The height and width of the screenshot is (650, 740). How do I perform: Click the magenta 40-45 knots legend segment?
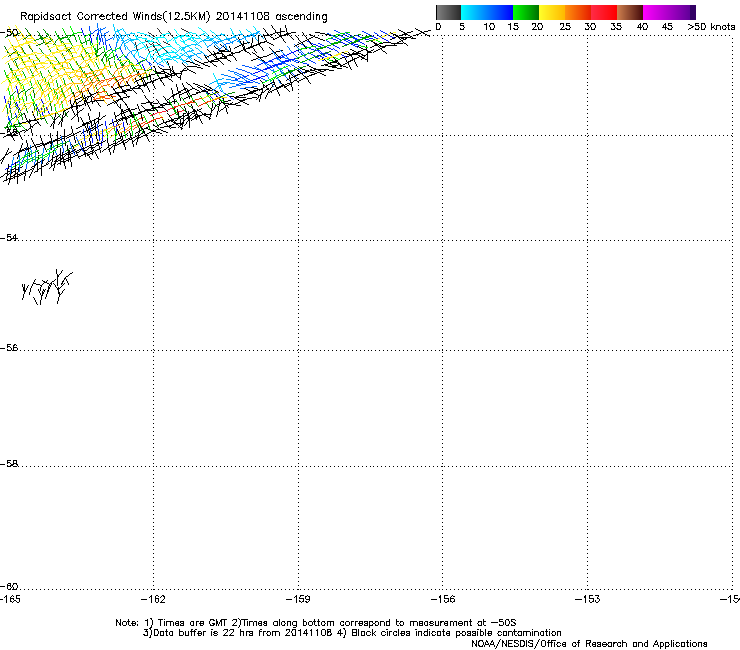(x=656, y=12)
